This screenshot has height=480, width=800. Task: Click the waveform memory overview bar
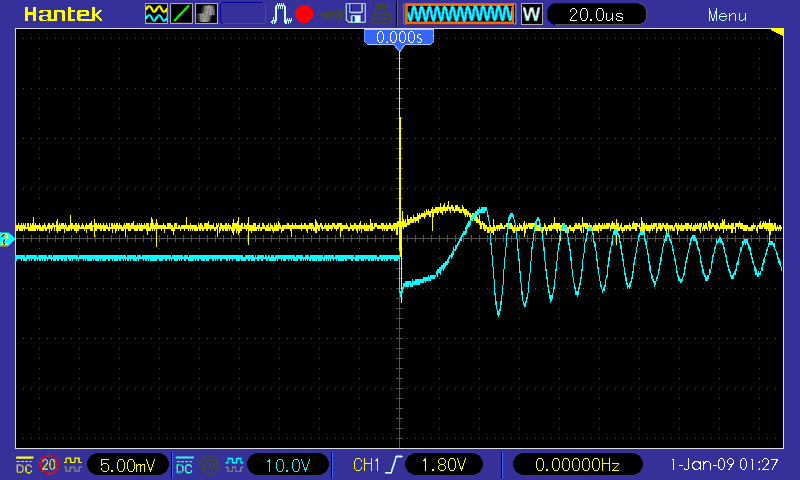point(460,14)
